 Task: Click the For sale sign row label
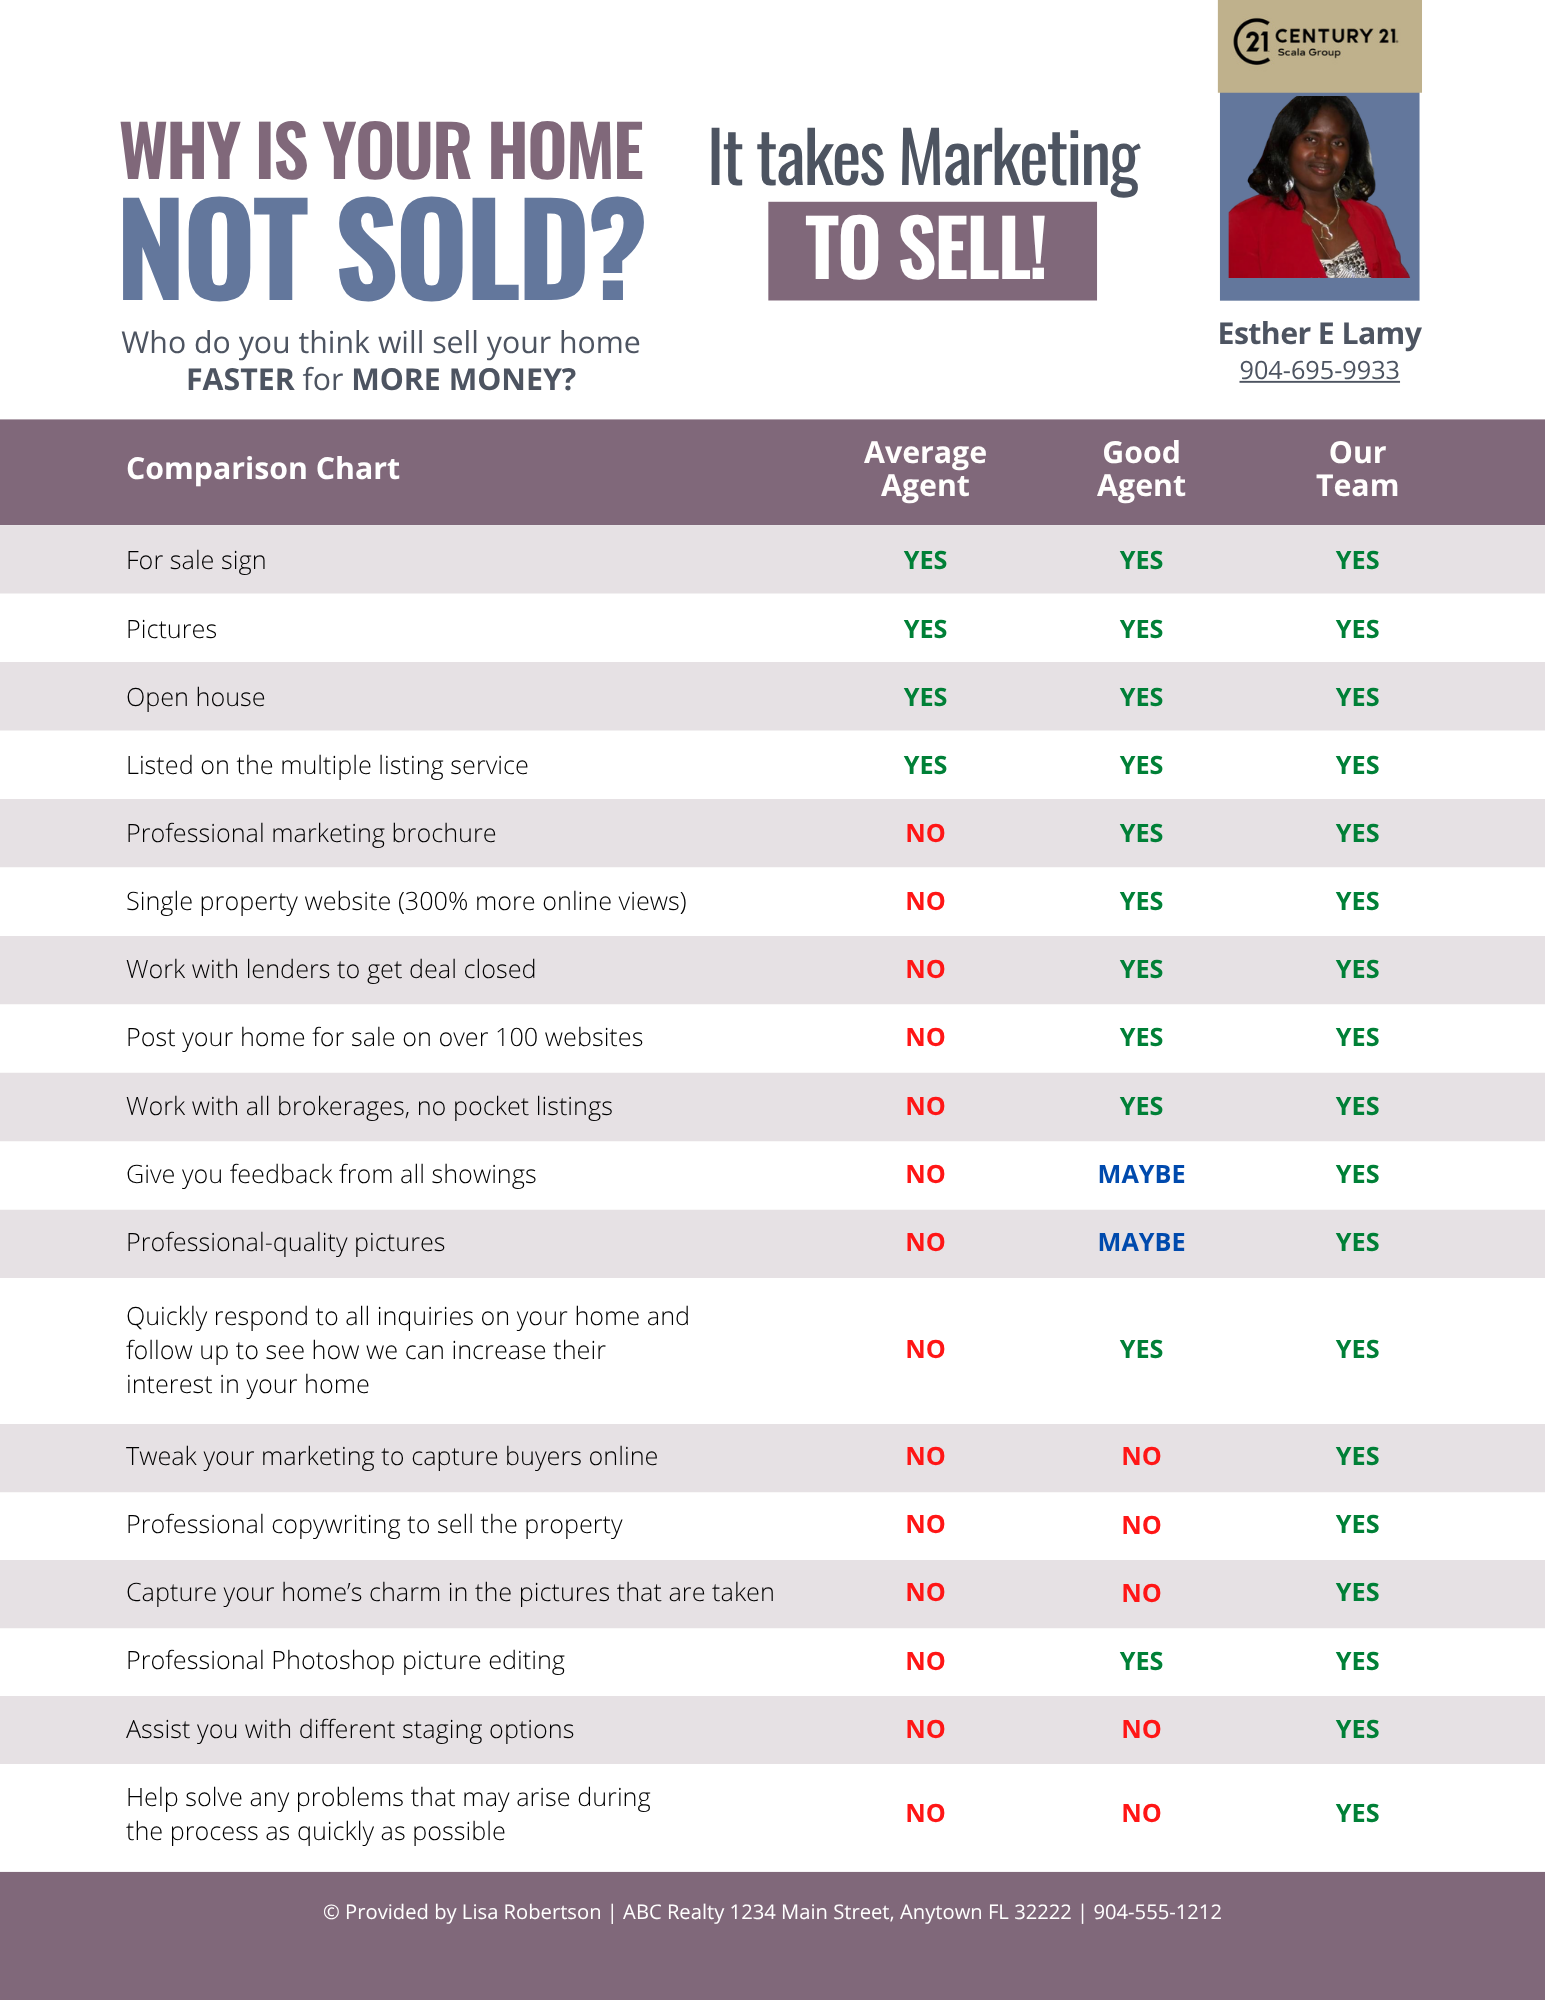196,560
